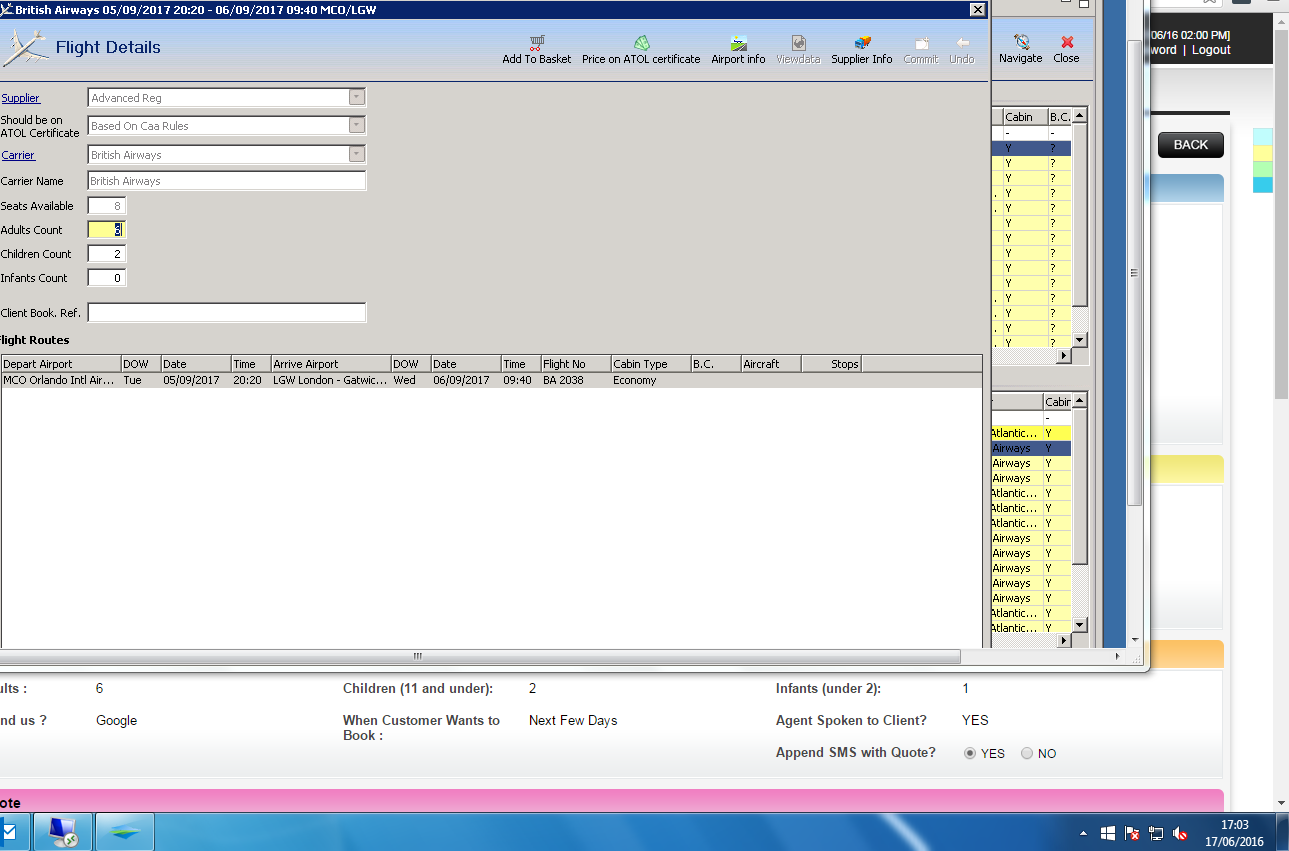Click the Aircraft column header
This screenshot has height=851, width=1289.
click(771, 364)
